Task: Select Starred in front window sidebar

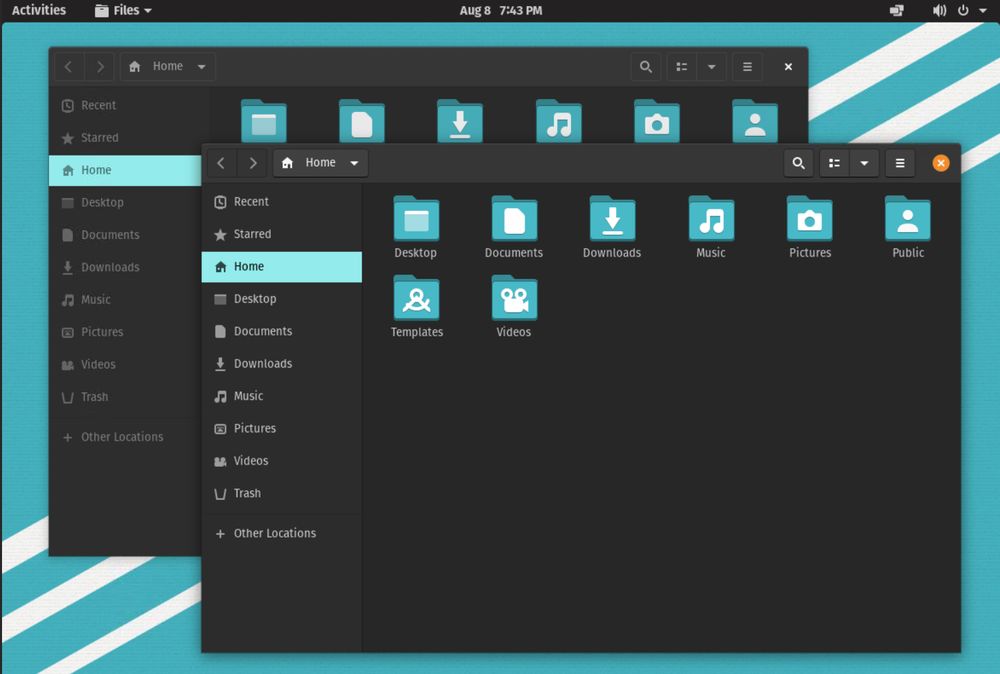Action: (282, 234)
